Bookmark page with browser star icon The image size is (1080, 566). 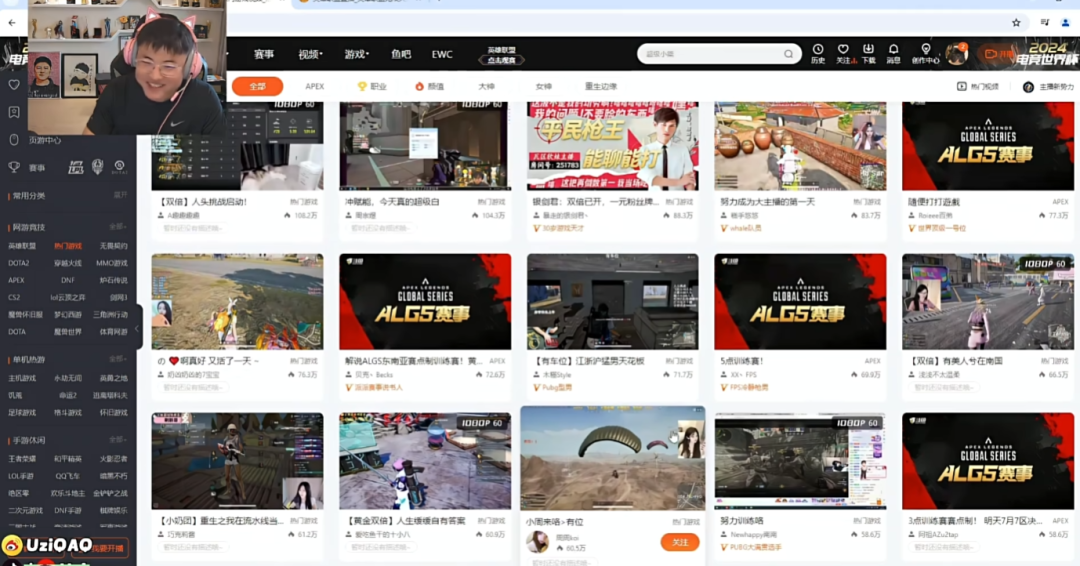click(1016, 23)
